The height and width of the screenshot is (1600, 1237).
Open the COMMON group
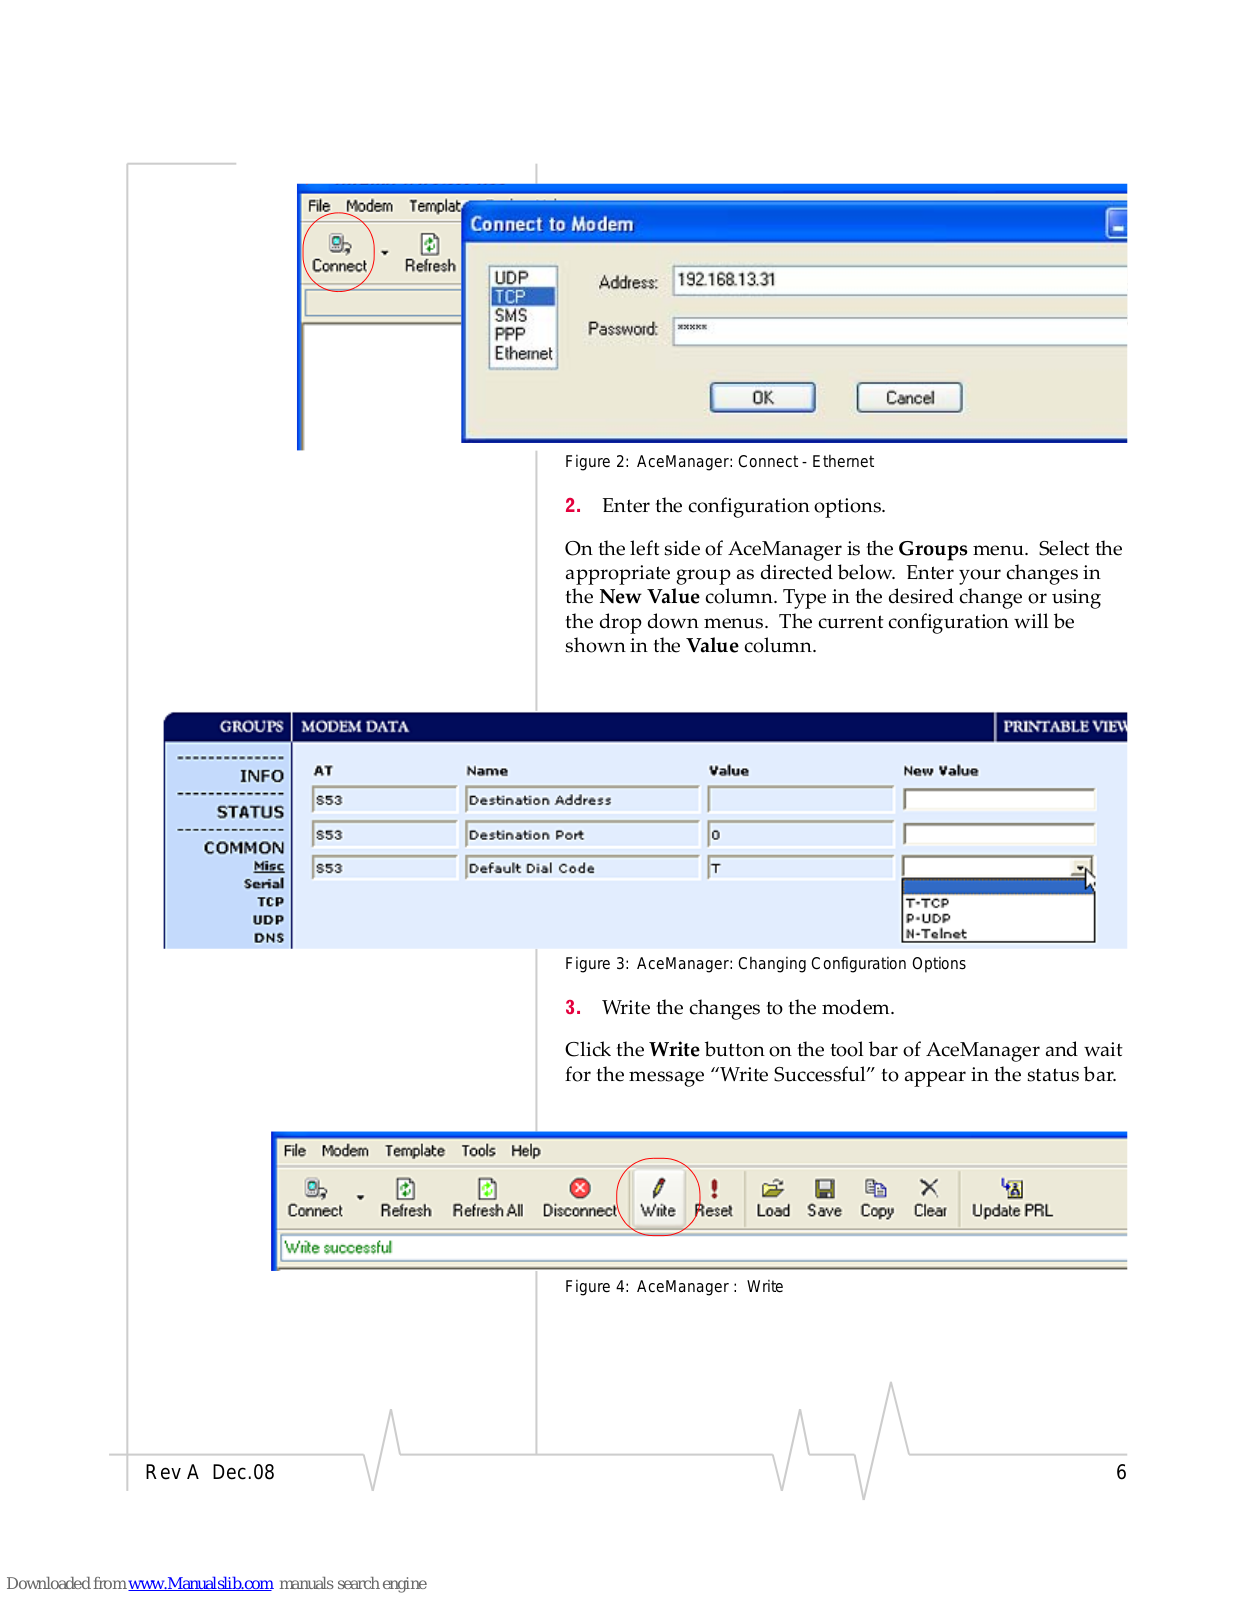click(244, 848)
